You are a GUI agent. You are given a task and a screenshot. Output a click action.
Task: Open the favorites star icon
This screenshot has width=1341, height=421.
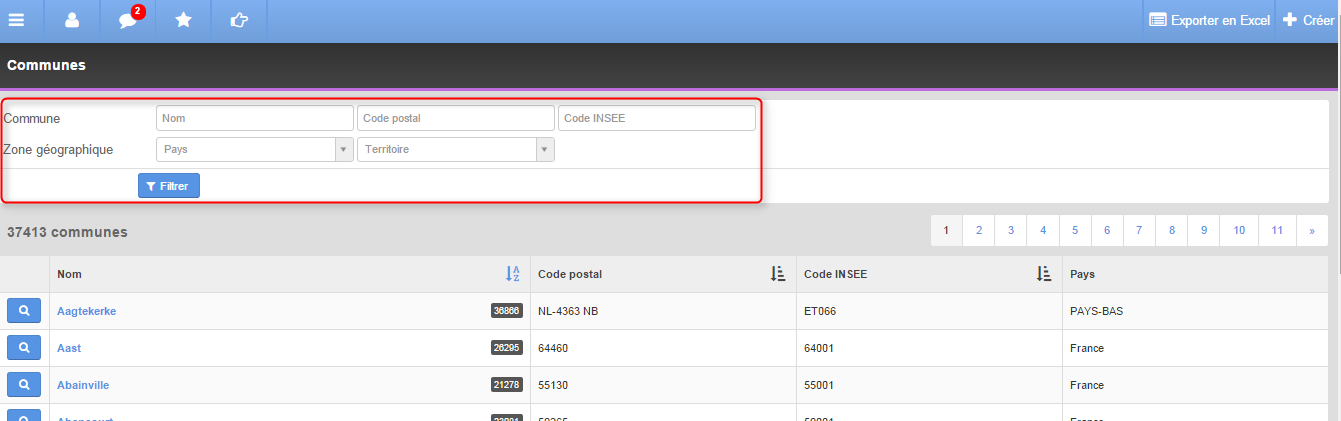click(184, 20)
